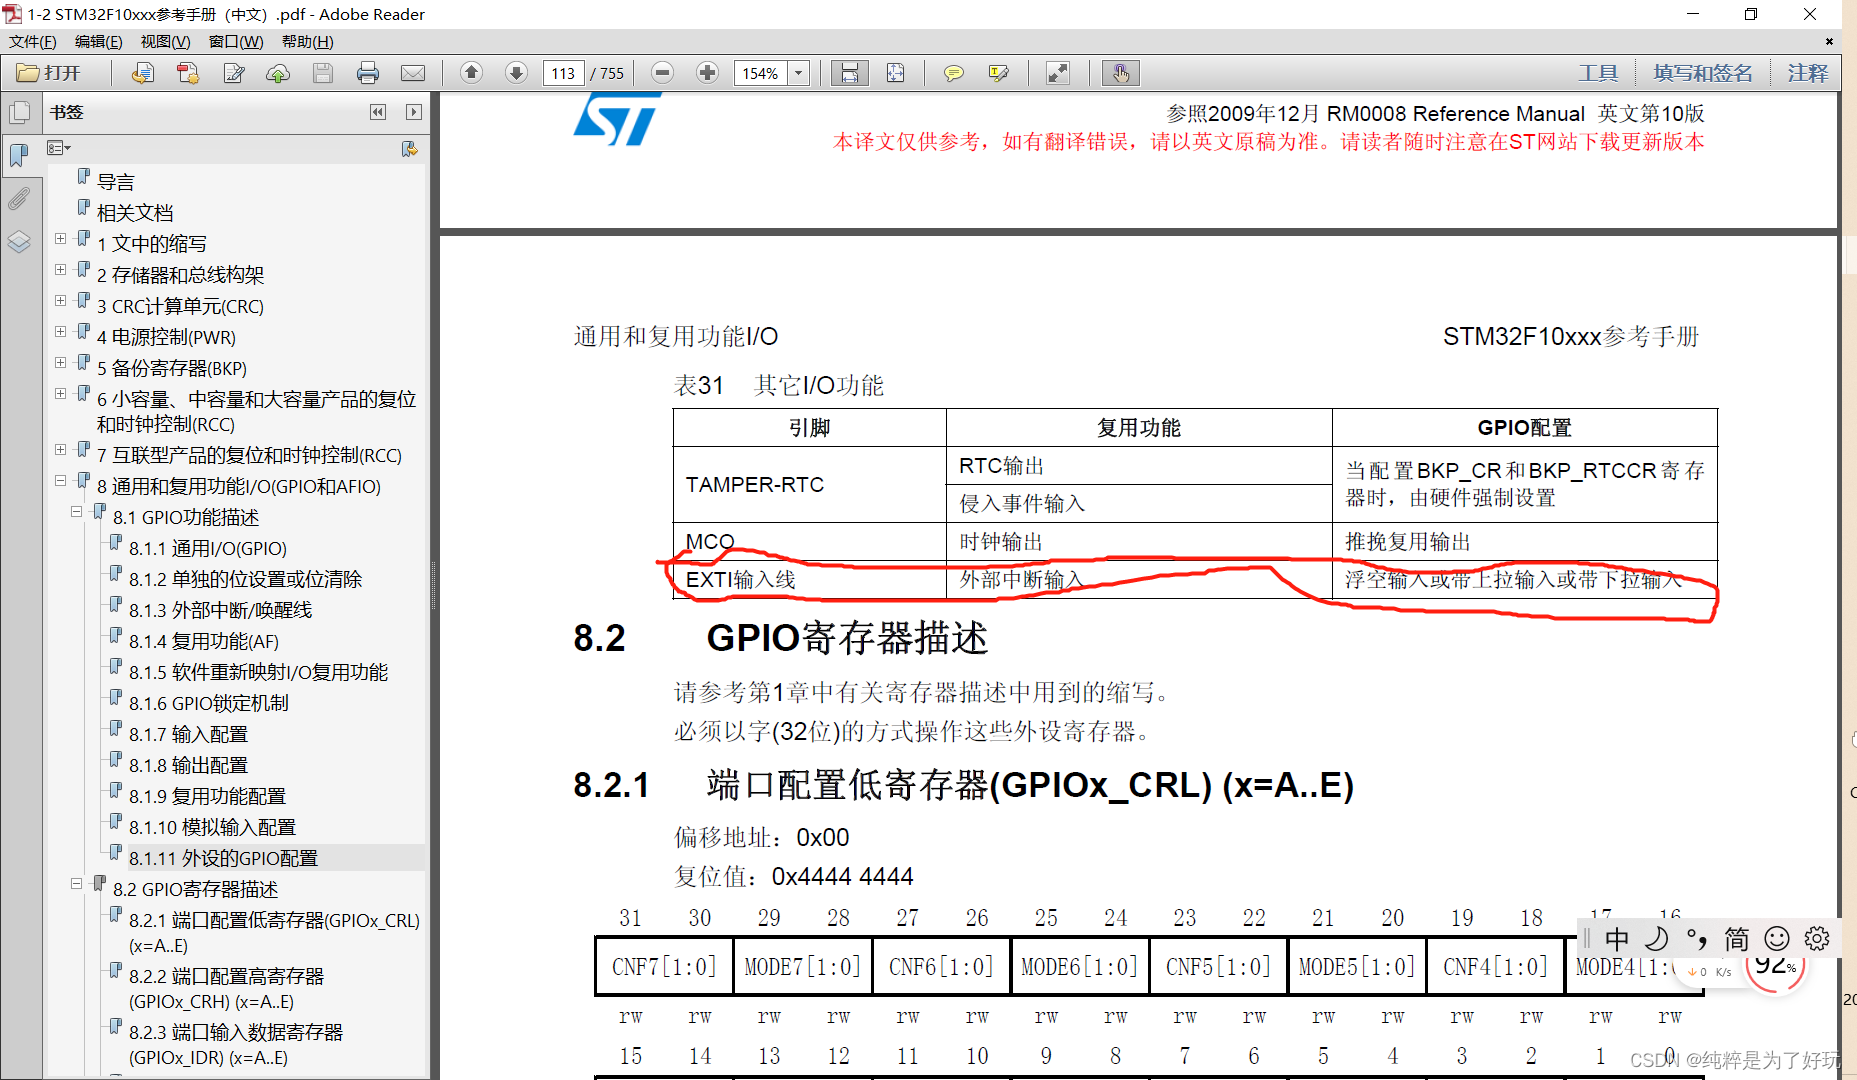
Task: Toggle the IME half-moon width icon
Action: click(1657, 939)
